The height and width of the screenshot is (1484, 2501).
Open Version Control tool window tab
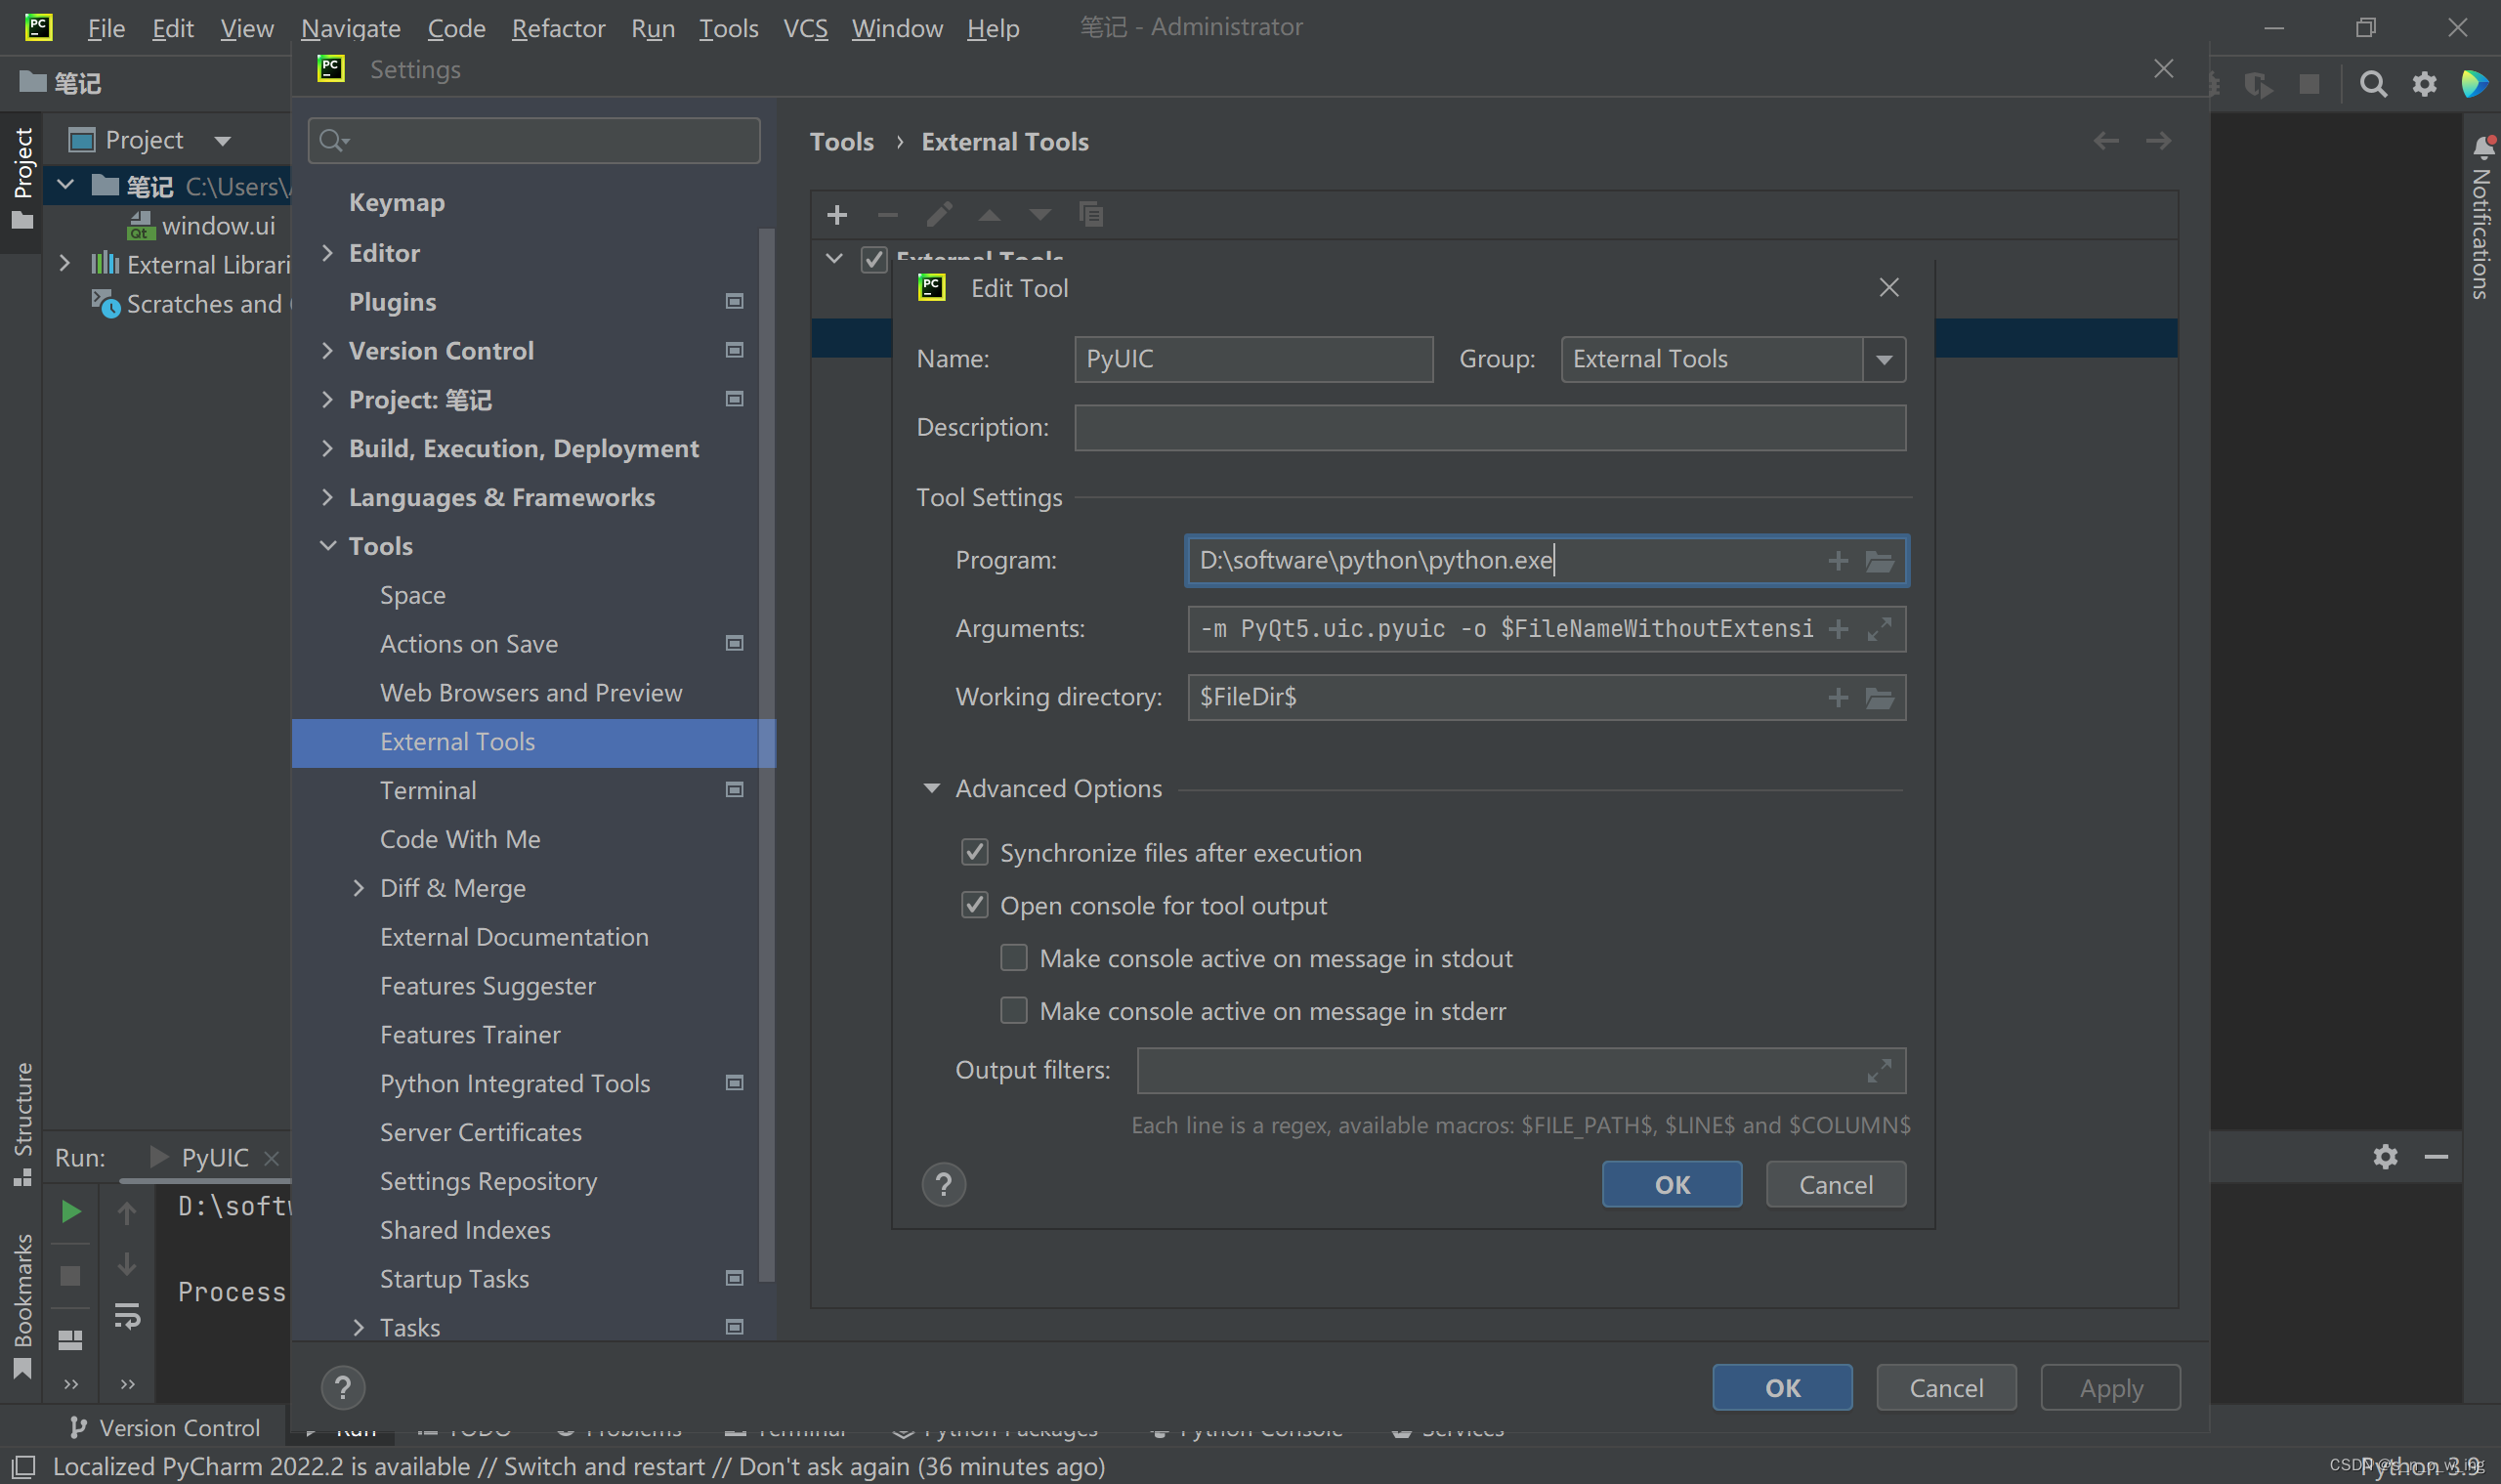165,1428
